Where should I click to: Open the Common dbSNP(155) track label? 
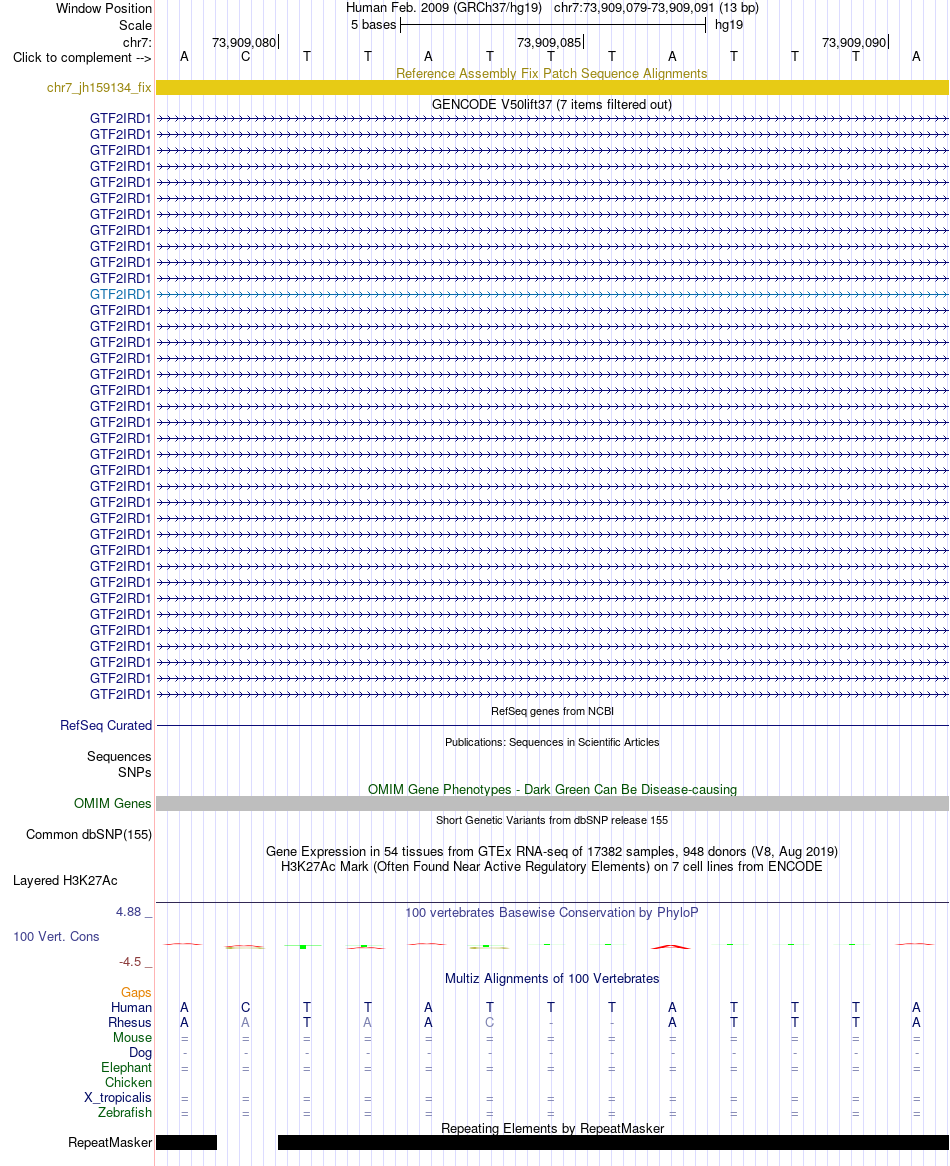coord(88,834)
